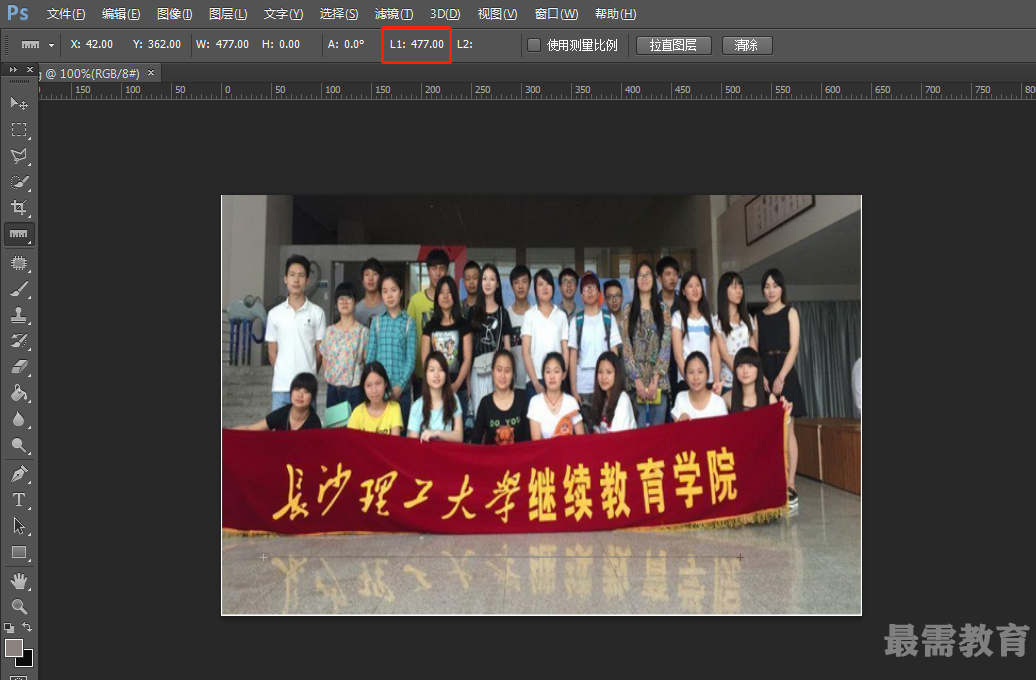Click the Photoshop Ps logo
The height and width of the screenshot is (680, 1036).
[x=18, y=13]
